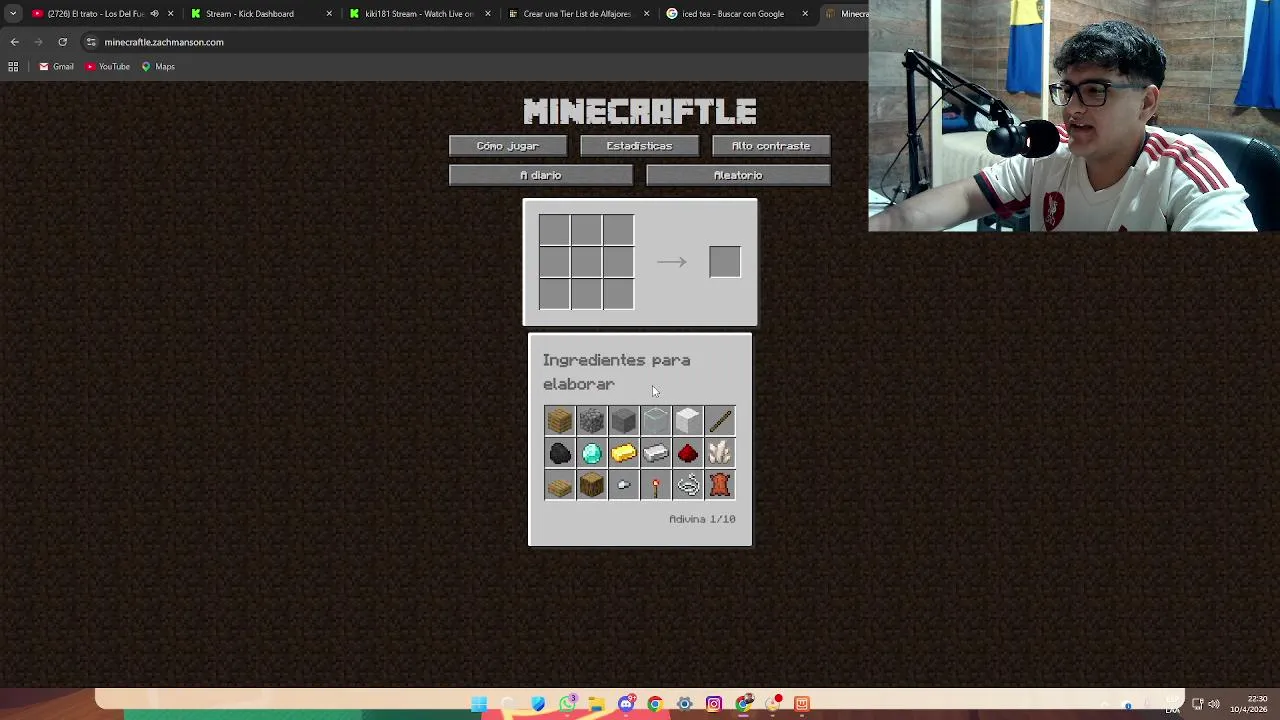
Task: Pick the redstone dust ingredient
Action: (687, 453)
